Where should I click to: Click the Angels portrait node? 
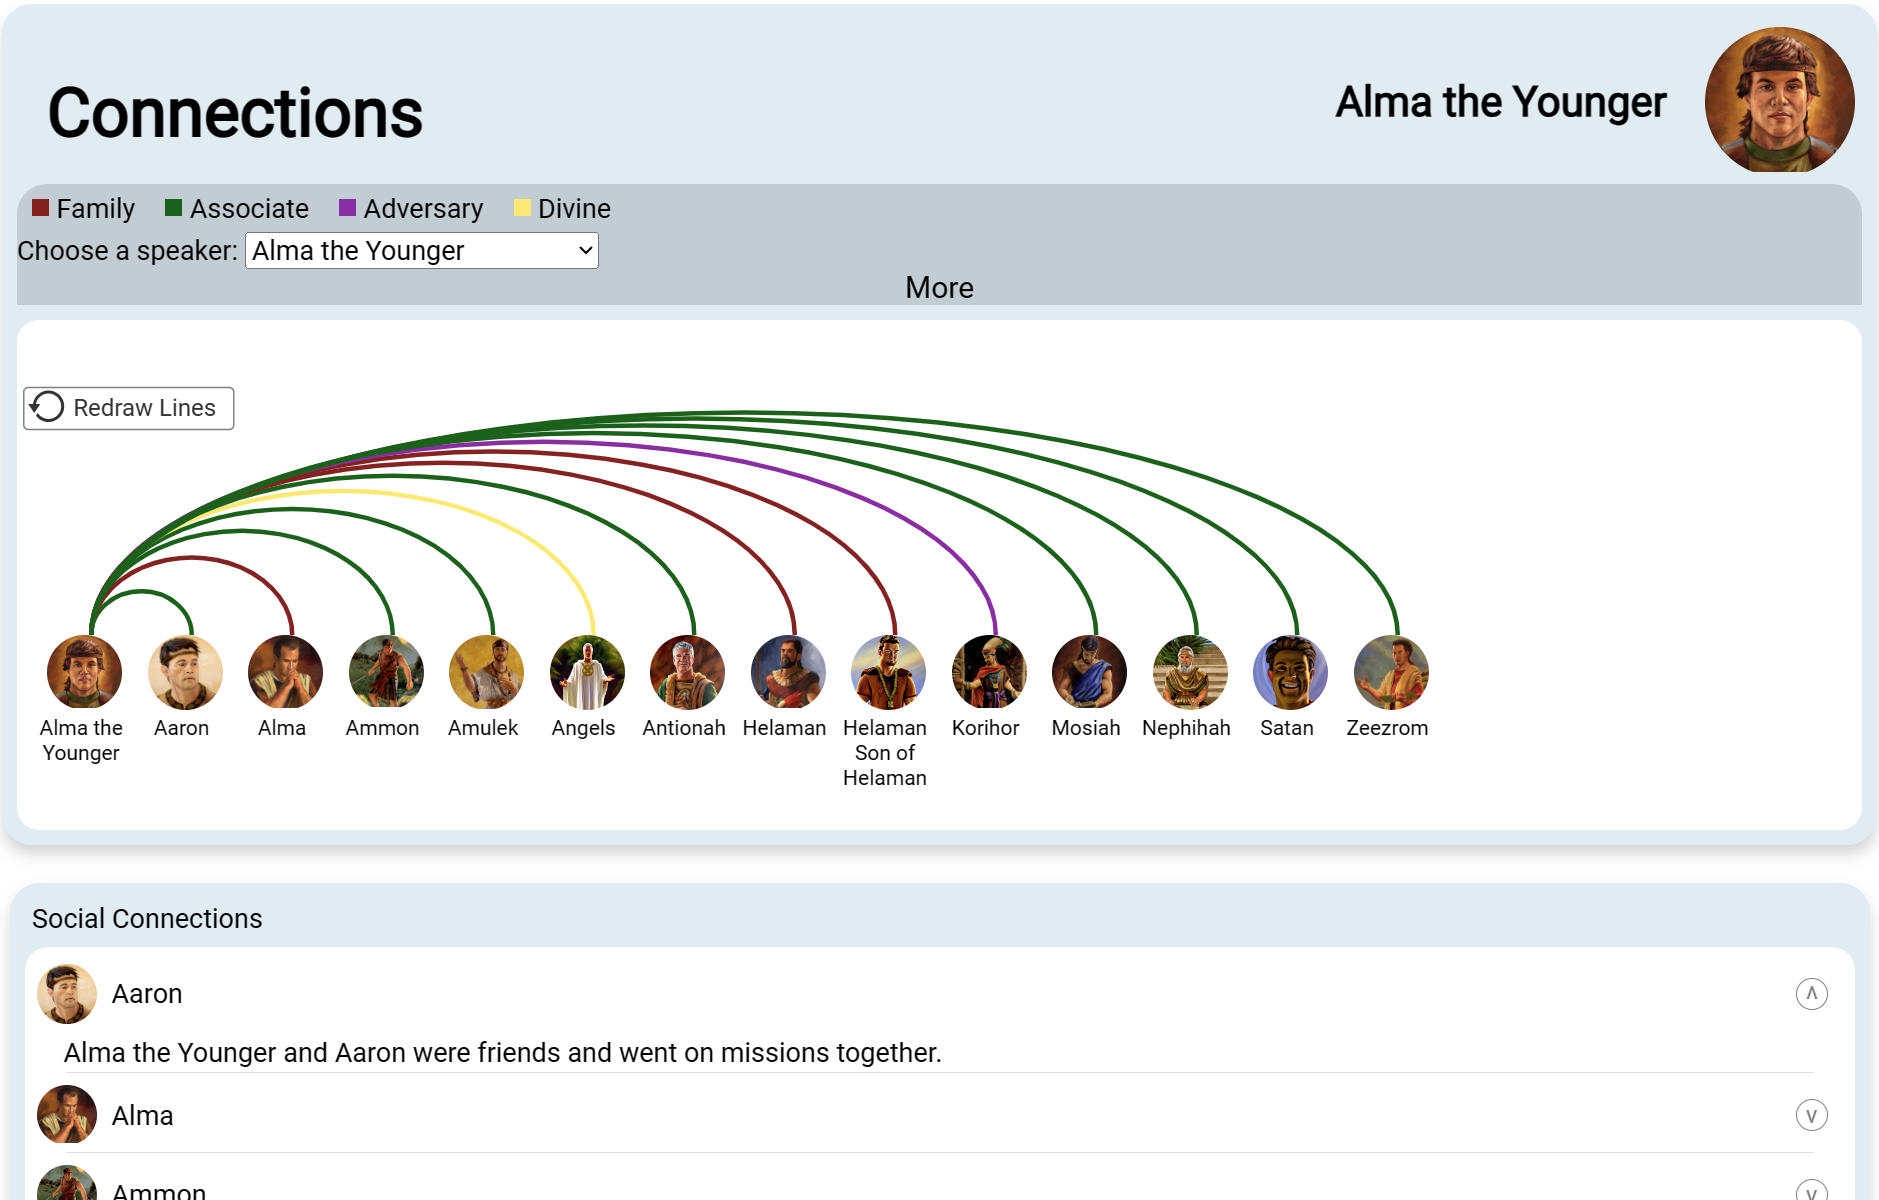[x=587, y=672]
